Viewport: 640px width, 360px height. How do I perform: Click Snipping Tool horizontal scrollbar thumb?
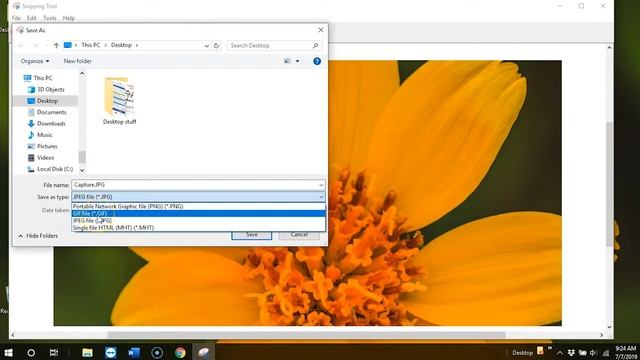pyautogui.click(x=306, y=335)
